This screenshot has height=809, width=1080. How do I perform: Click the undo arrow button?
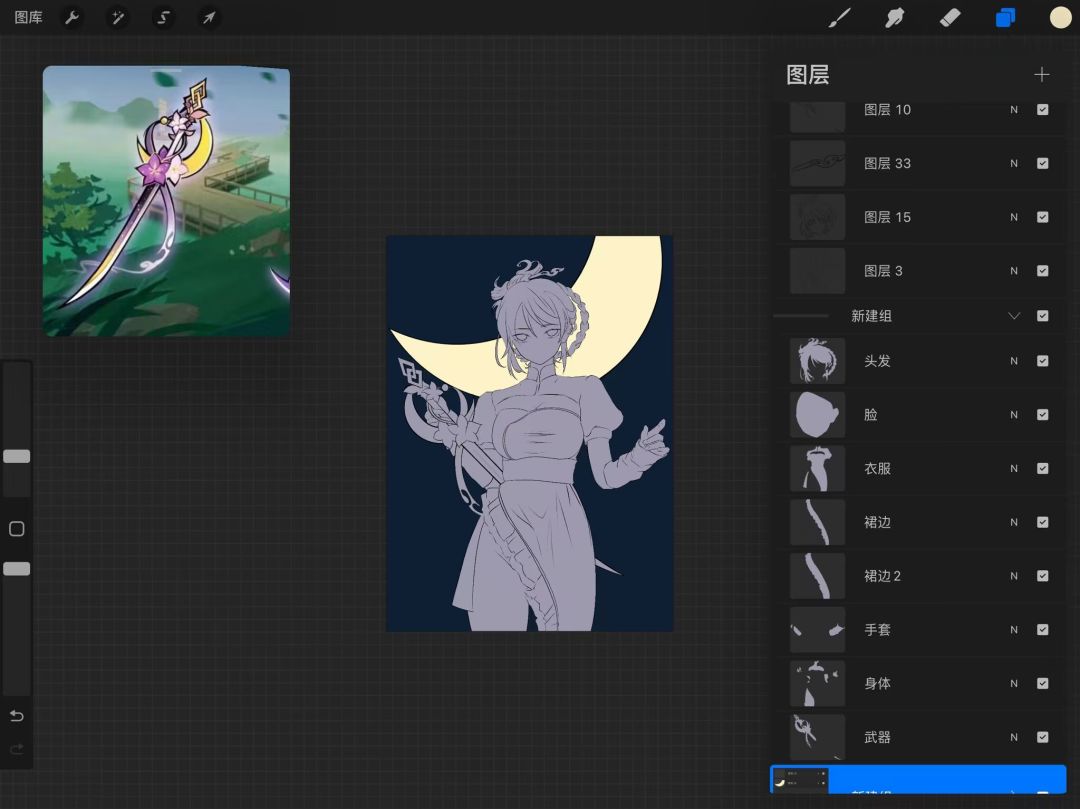17,716
